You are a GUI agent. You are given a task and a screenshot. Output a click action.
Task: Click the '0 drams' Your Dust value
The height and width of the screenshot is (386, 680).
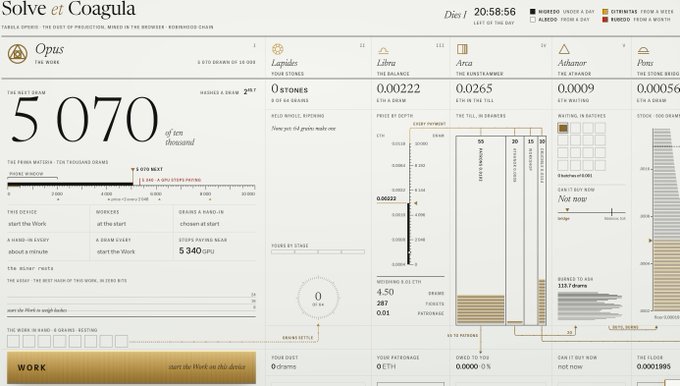284,366
